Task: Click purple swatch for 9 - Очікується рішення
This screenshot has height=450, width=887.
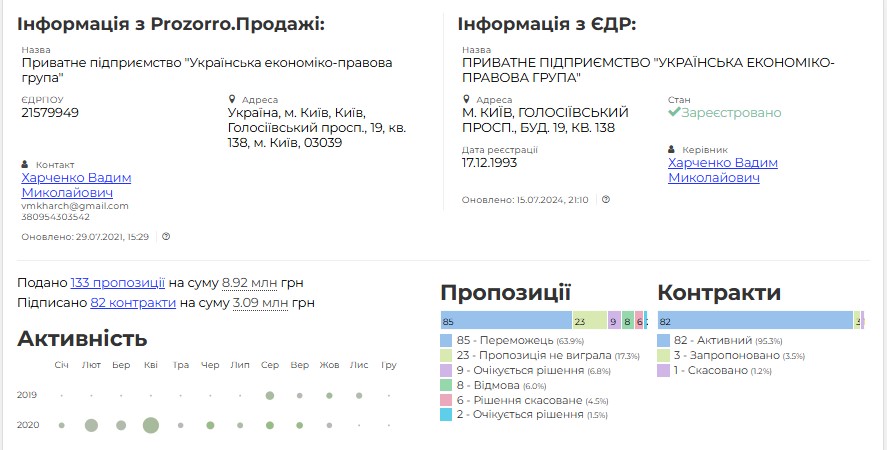Action: 446,370
